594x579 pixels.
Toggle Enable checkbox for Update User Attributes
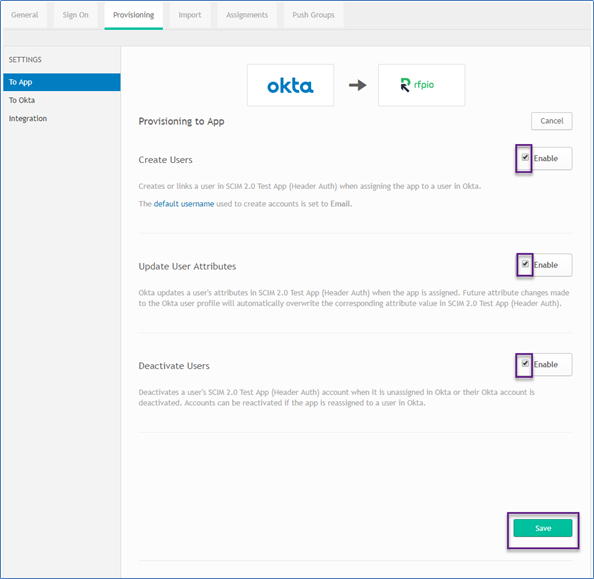[525, 264]
